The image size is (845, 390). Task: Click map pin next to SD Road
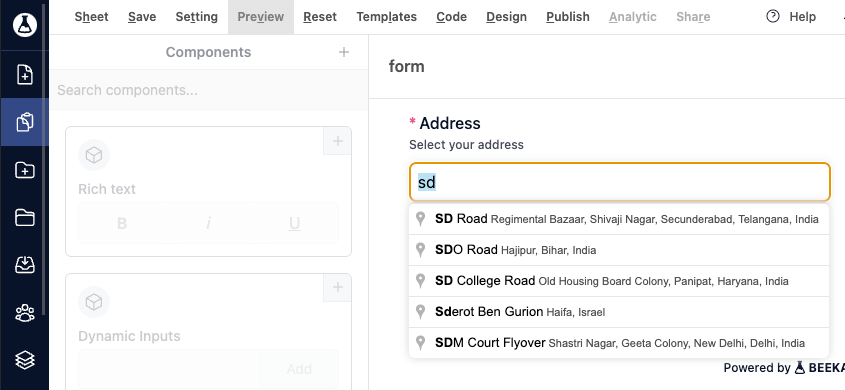point(421,219)
